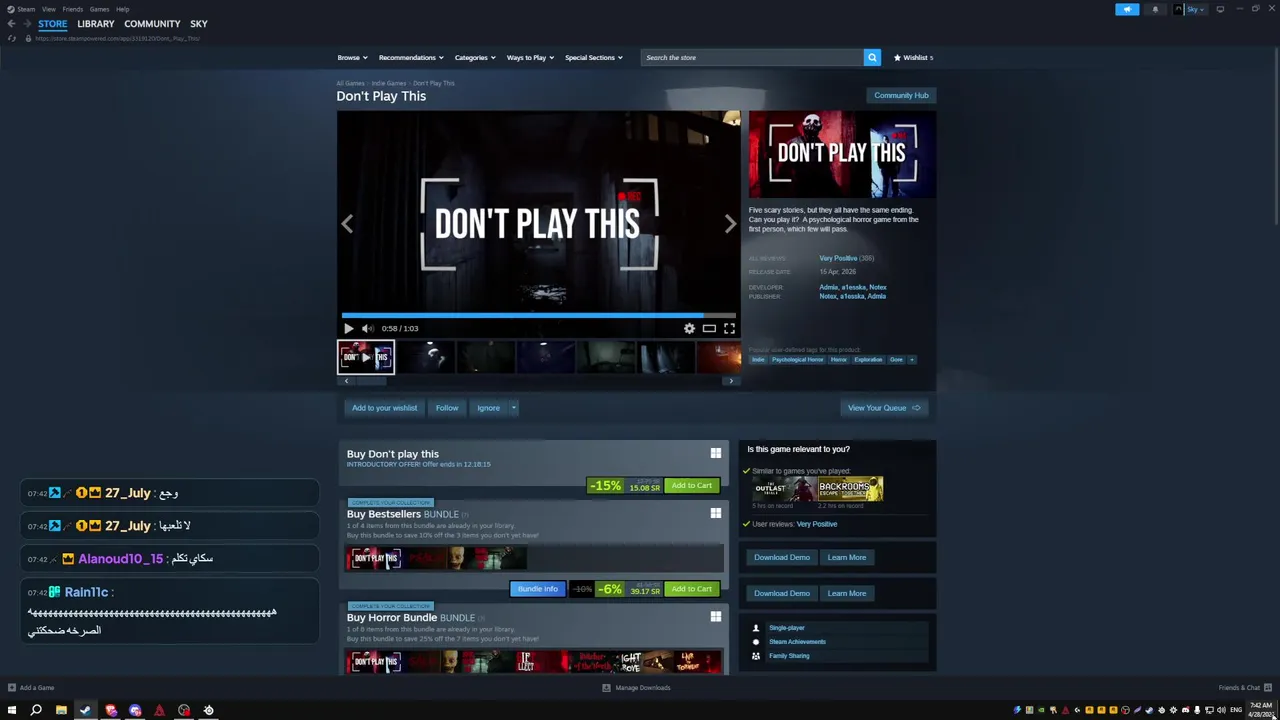1280x720 pixels.
Task: Add Bestsellers bundle to cart
Action: pyautogui.click(x=692, y=589)
